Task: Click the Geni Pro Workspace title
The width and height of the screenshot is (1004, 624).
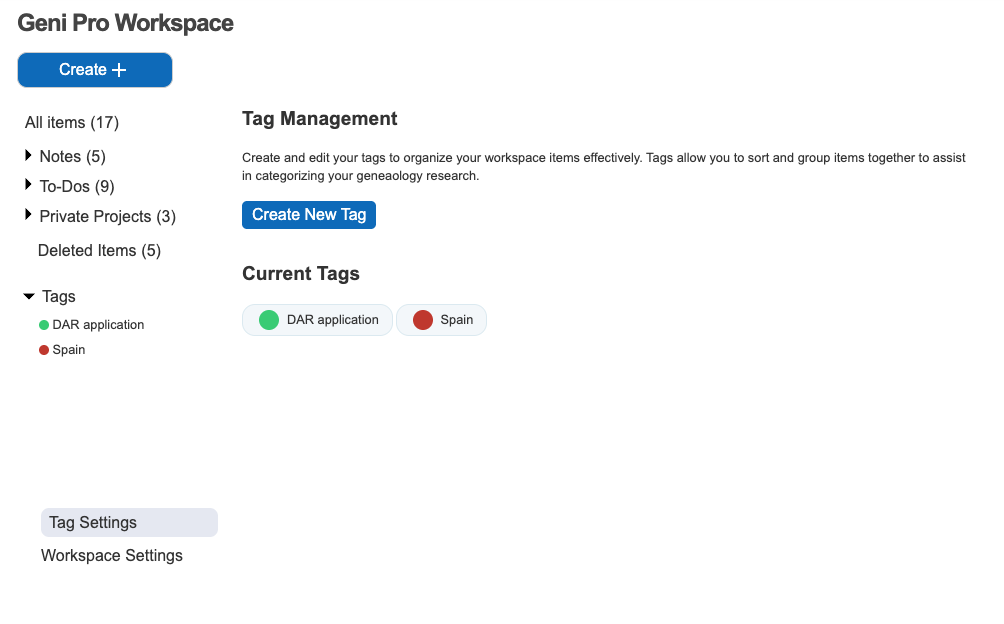Action: point(124,22)
